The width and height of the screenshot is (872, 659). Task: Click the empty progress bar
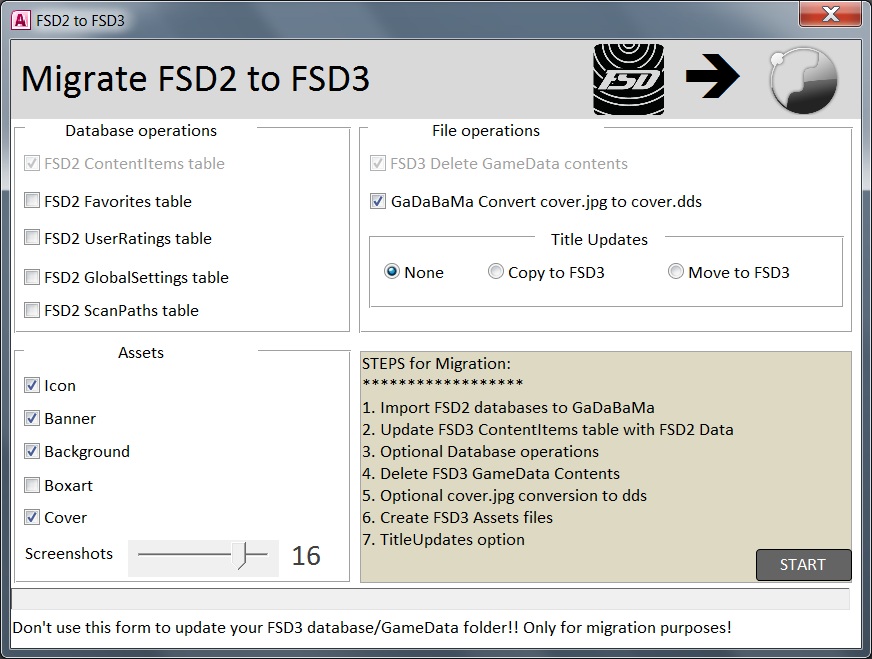click(430, 599)
